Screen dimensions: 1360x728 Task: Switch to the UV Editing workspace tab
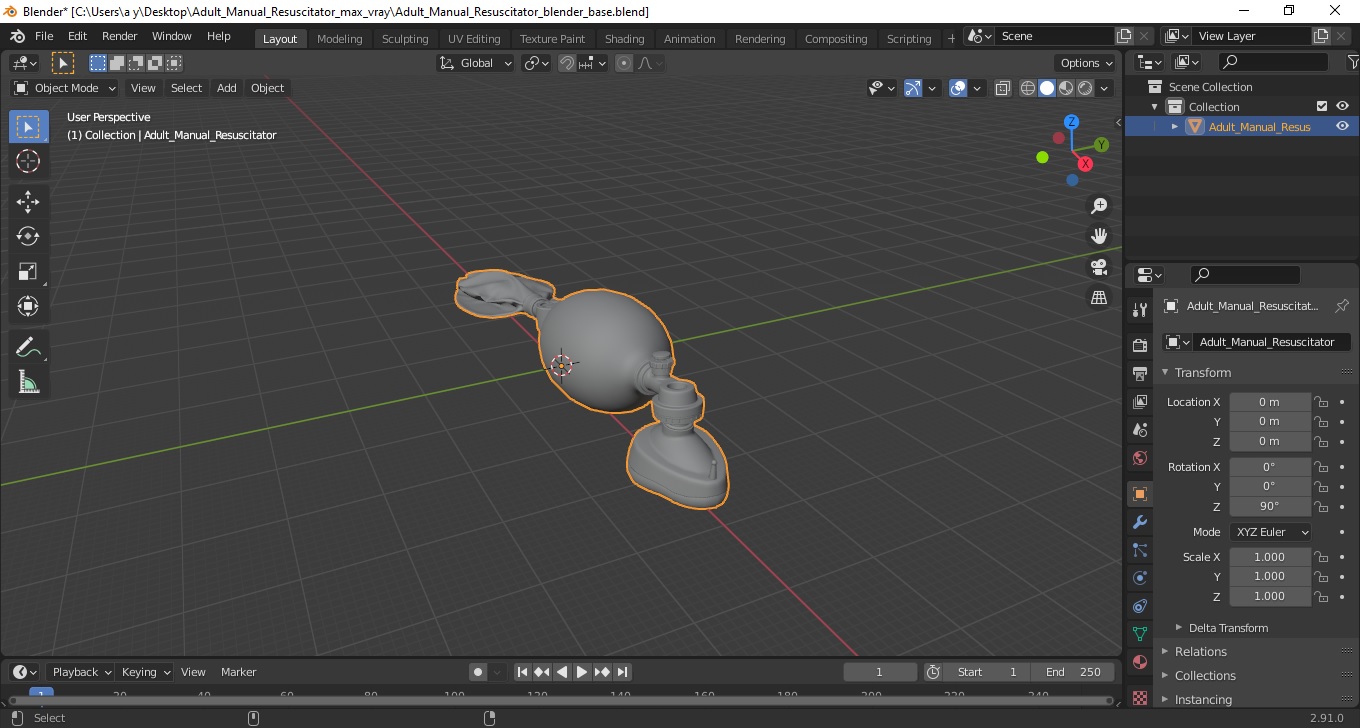click(474, 39)
